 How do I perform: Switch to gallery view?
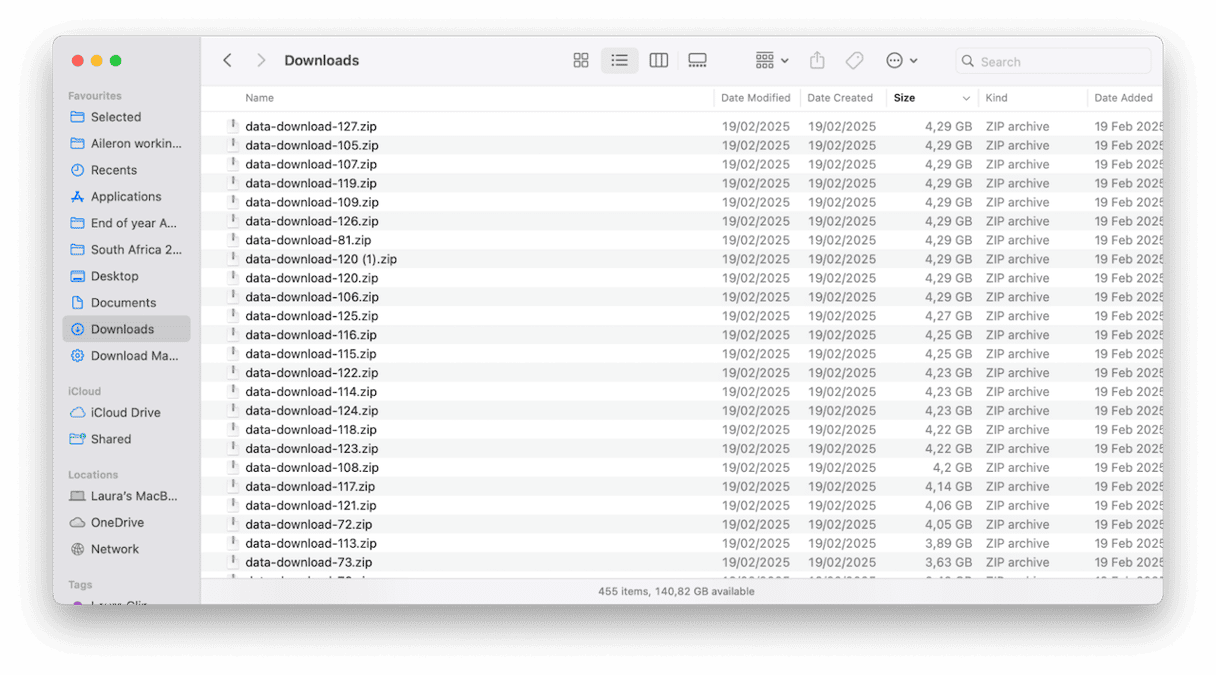click(x=698, y=61)
